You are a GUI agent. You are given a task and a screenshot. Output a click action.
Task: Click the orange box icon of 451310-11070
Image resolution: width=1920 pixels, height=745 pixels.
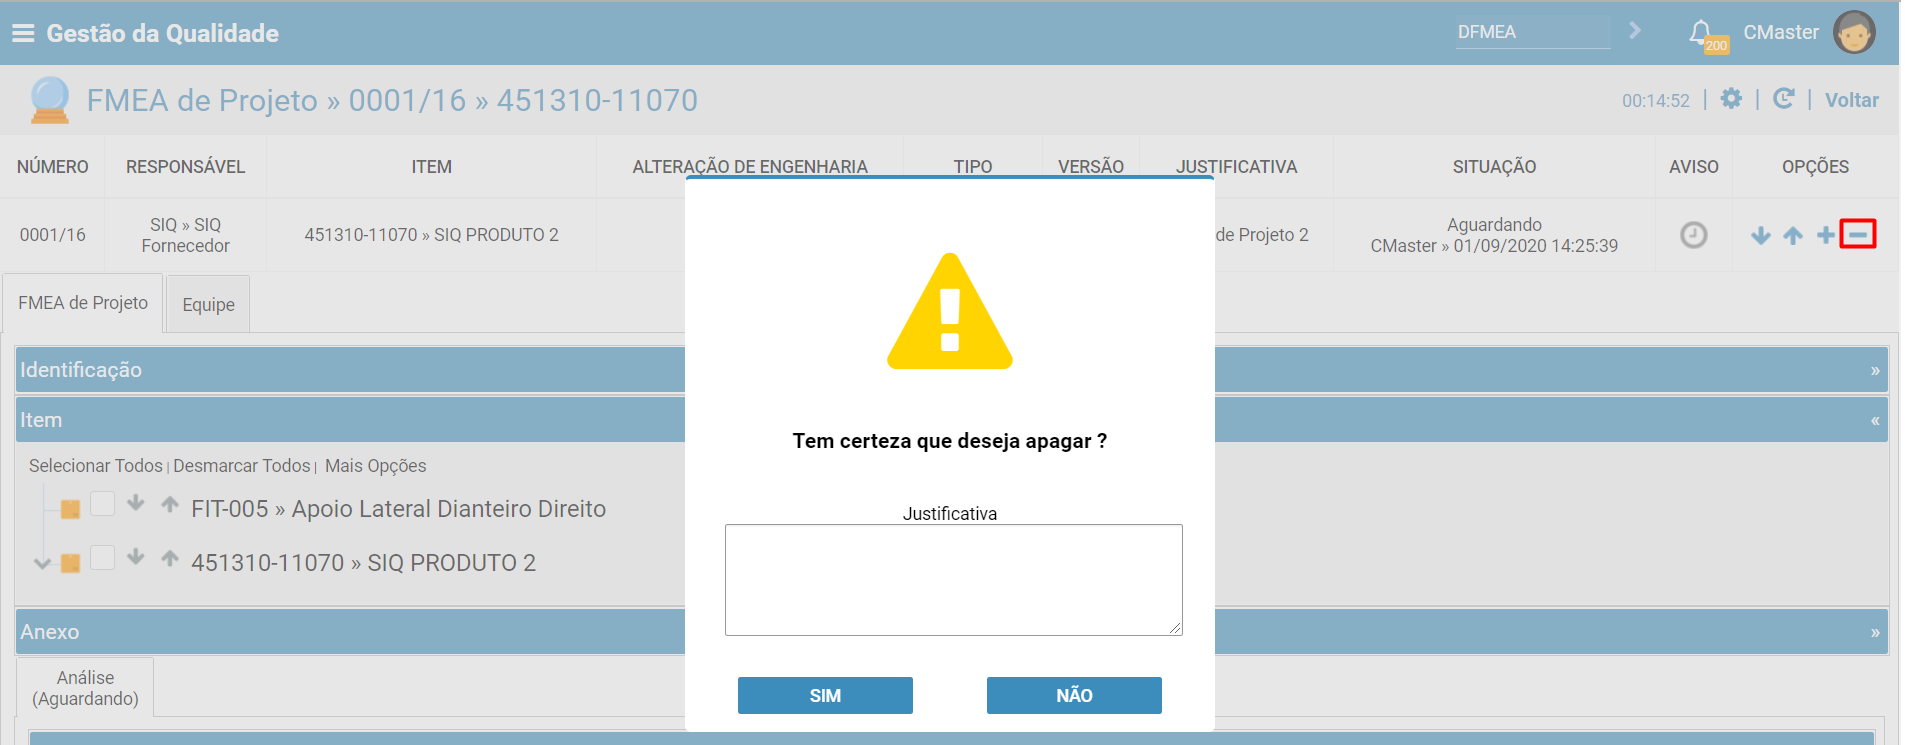click(x=70, y=563)
